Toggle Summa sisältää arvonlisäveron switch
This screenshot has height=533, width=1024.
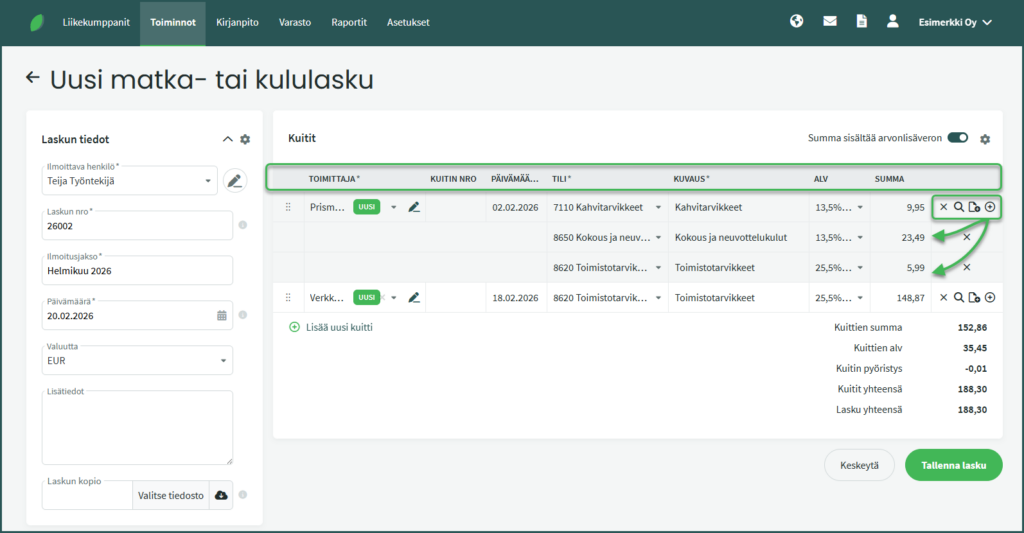[x=957, y=138]
